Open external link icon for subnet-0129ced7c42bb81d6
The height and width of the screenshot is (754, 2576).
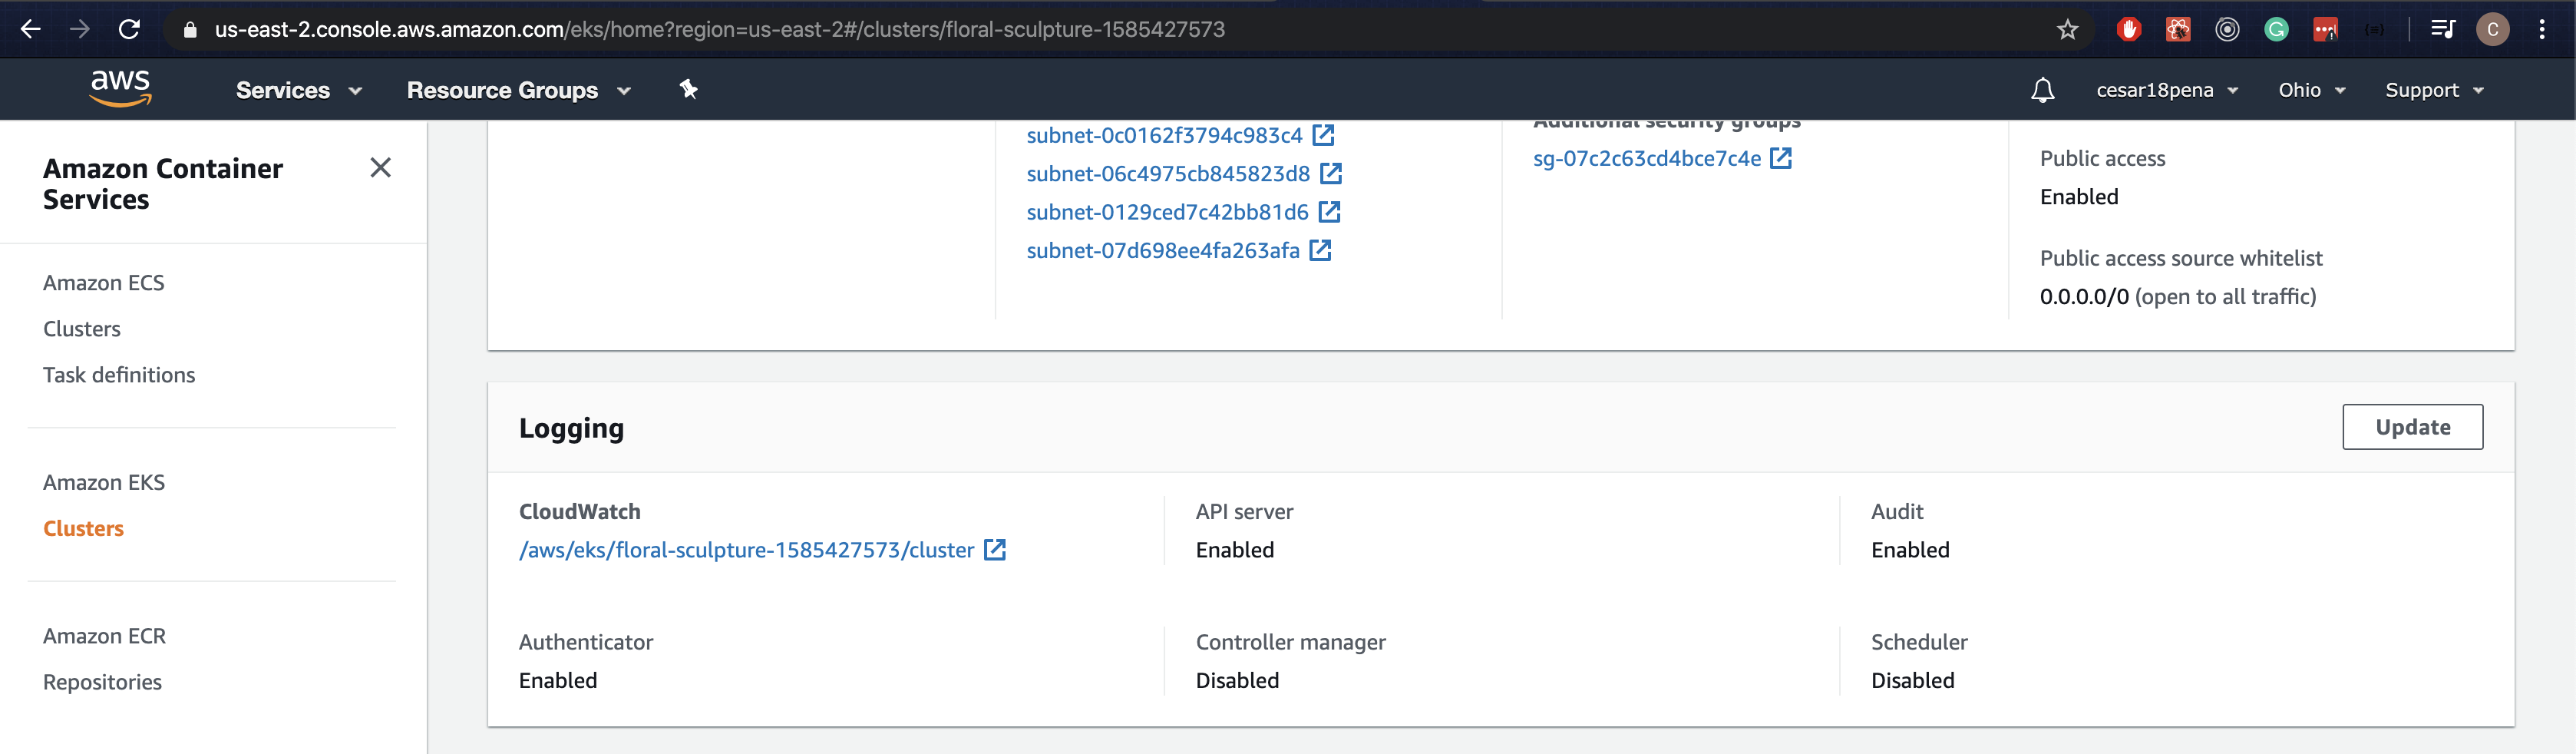point(1329,211)
